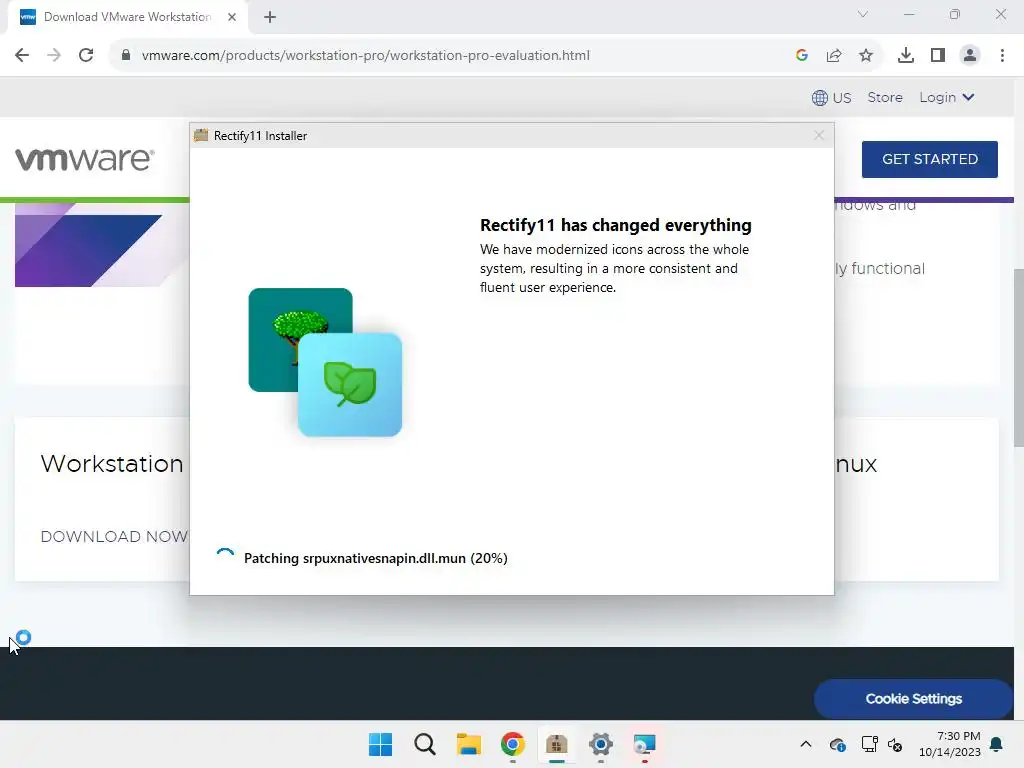Click the Workstation card heading
Screen dimensions: 1024x768
tap(112, 464)
